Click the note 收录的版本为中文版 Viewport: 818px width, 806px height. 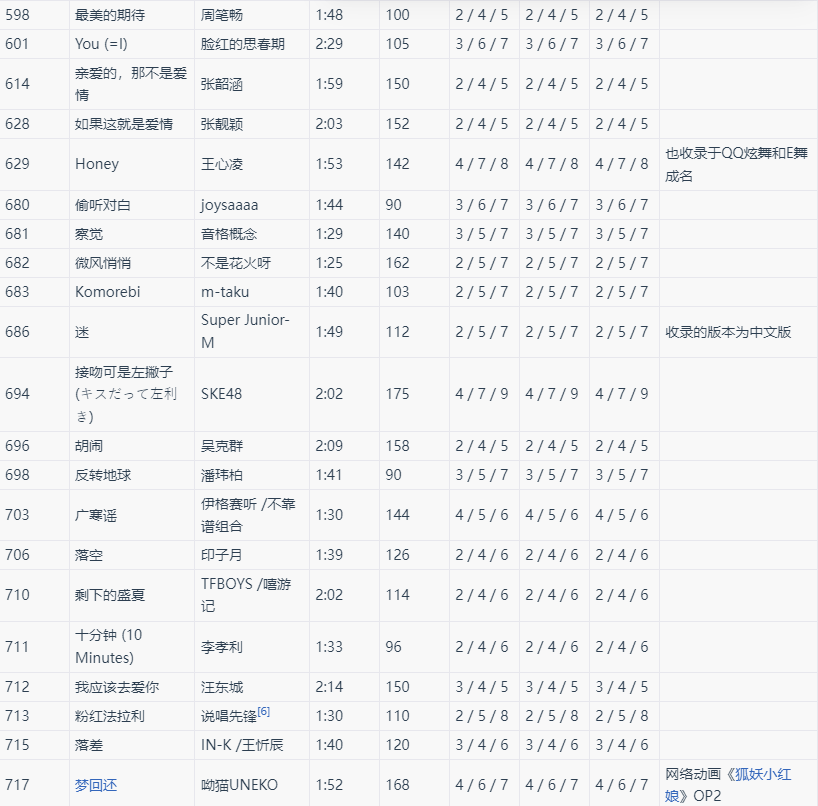728,332
